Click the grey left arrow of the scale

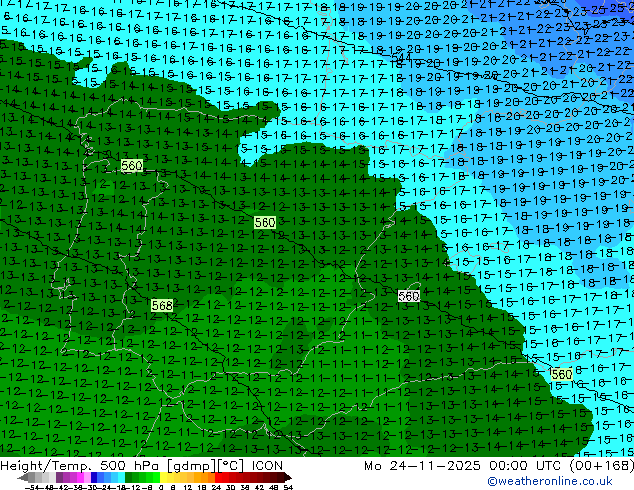23,477
